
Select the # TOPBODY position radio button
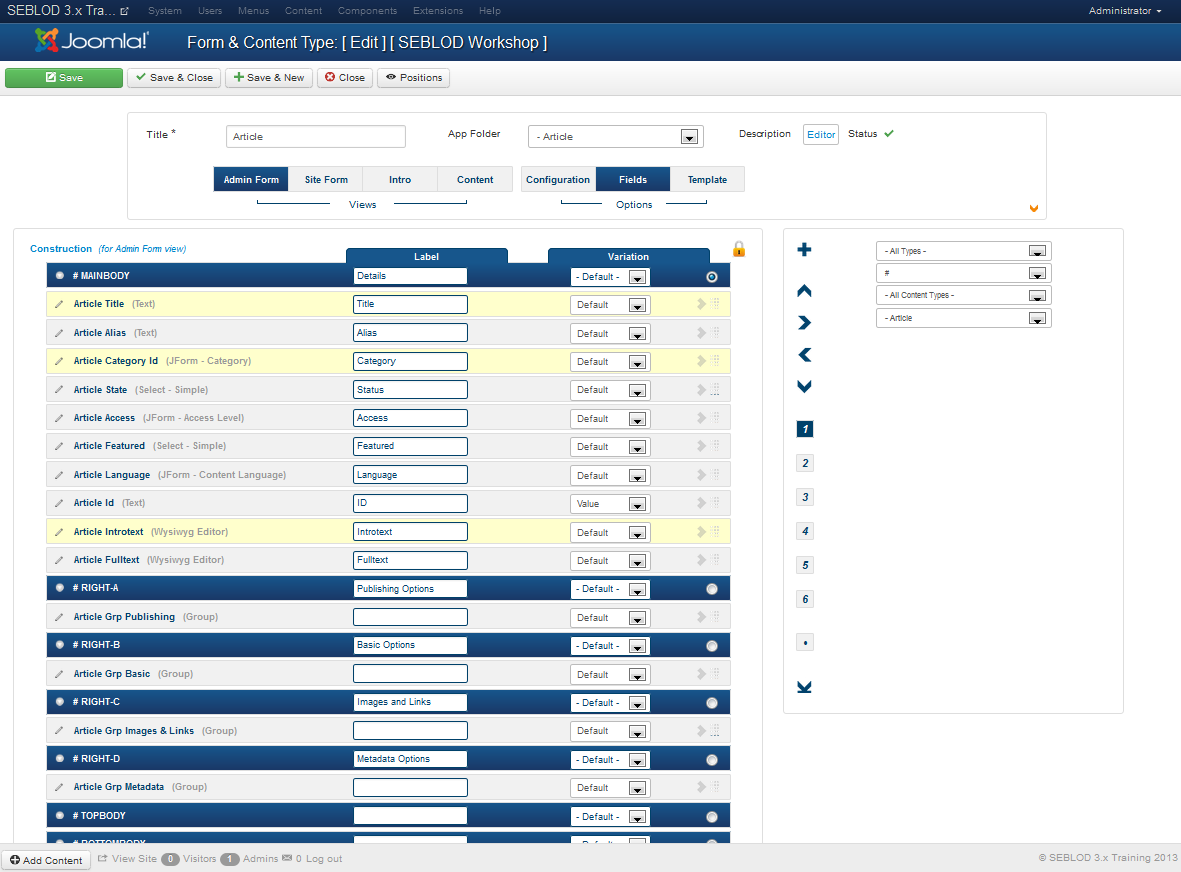coord(712,817)
